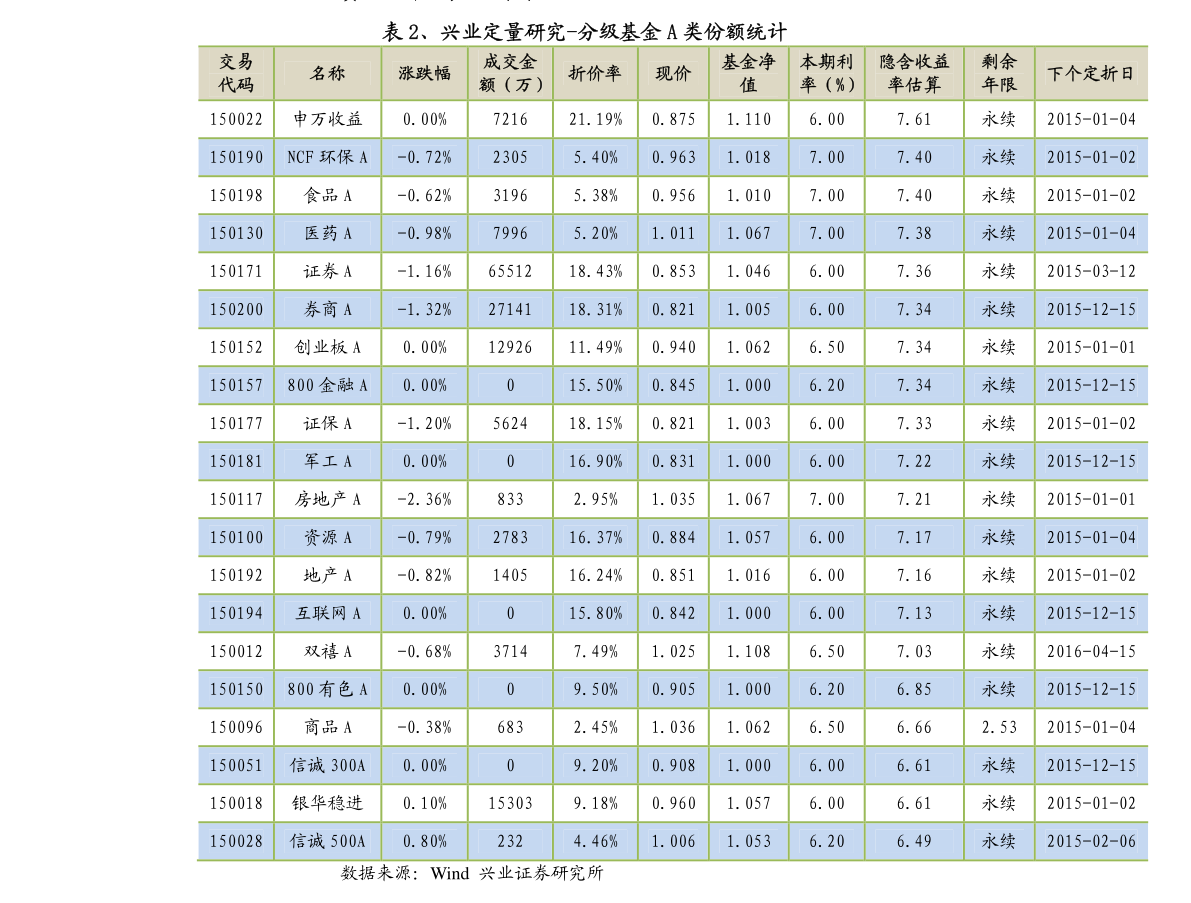
Task: Select the 隐含收益率估算 header cell
Action: 914,73
